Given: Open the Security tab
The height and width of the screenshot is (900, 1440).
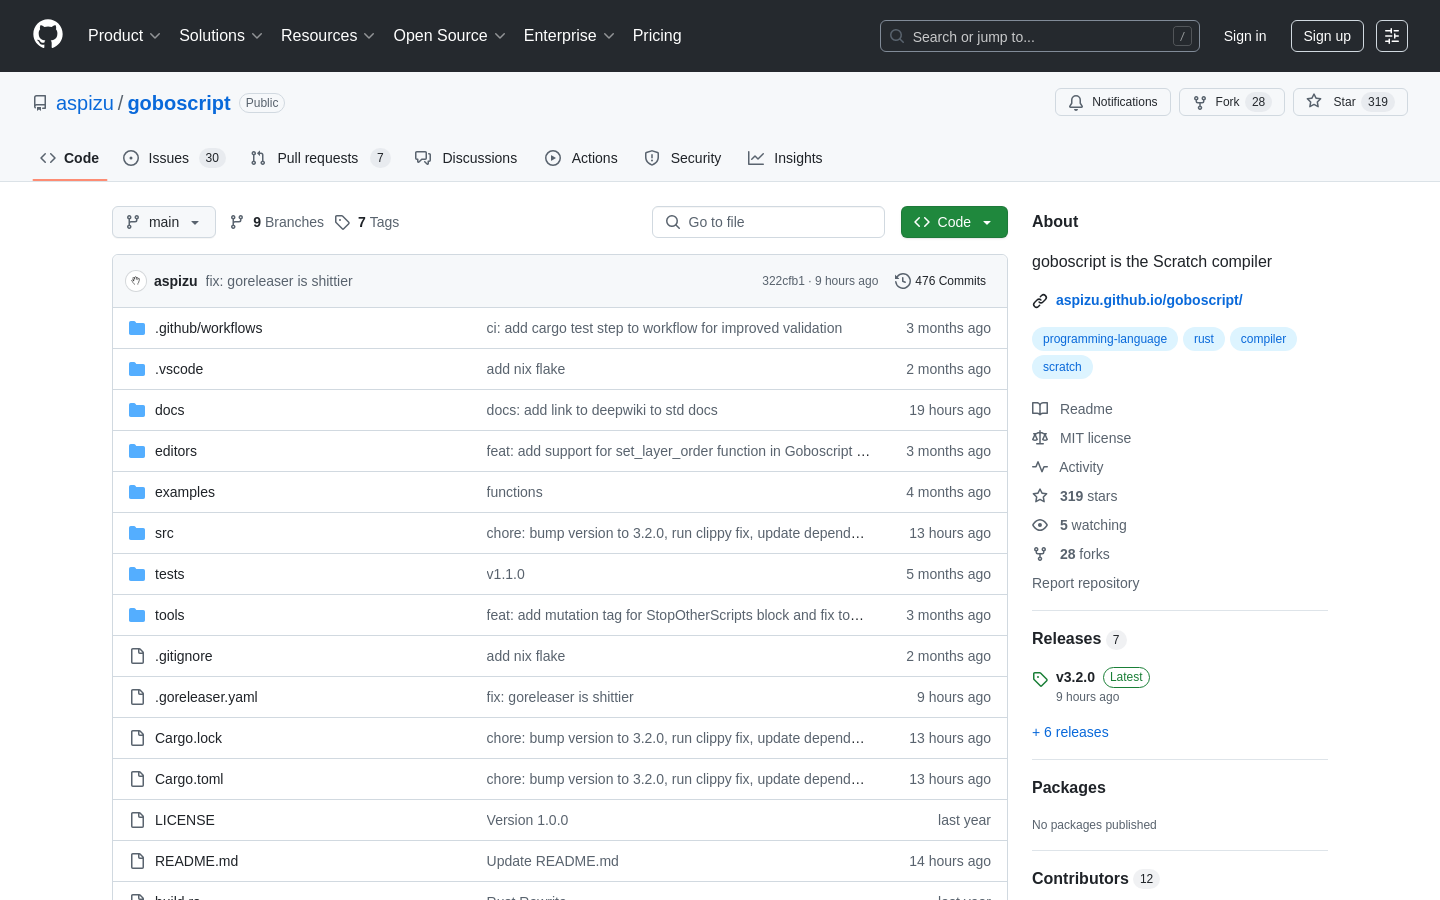Looking at the screenshot, I should point(683,158).
